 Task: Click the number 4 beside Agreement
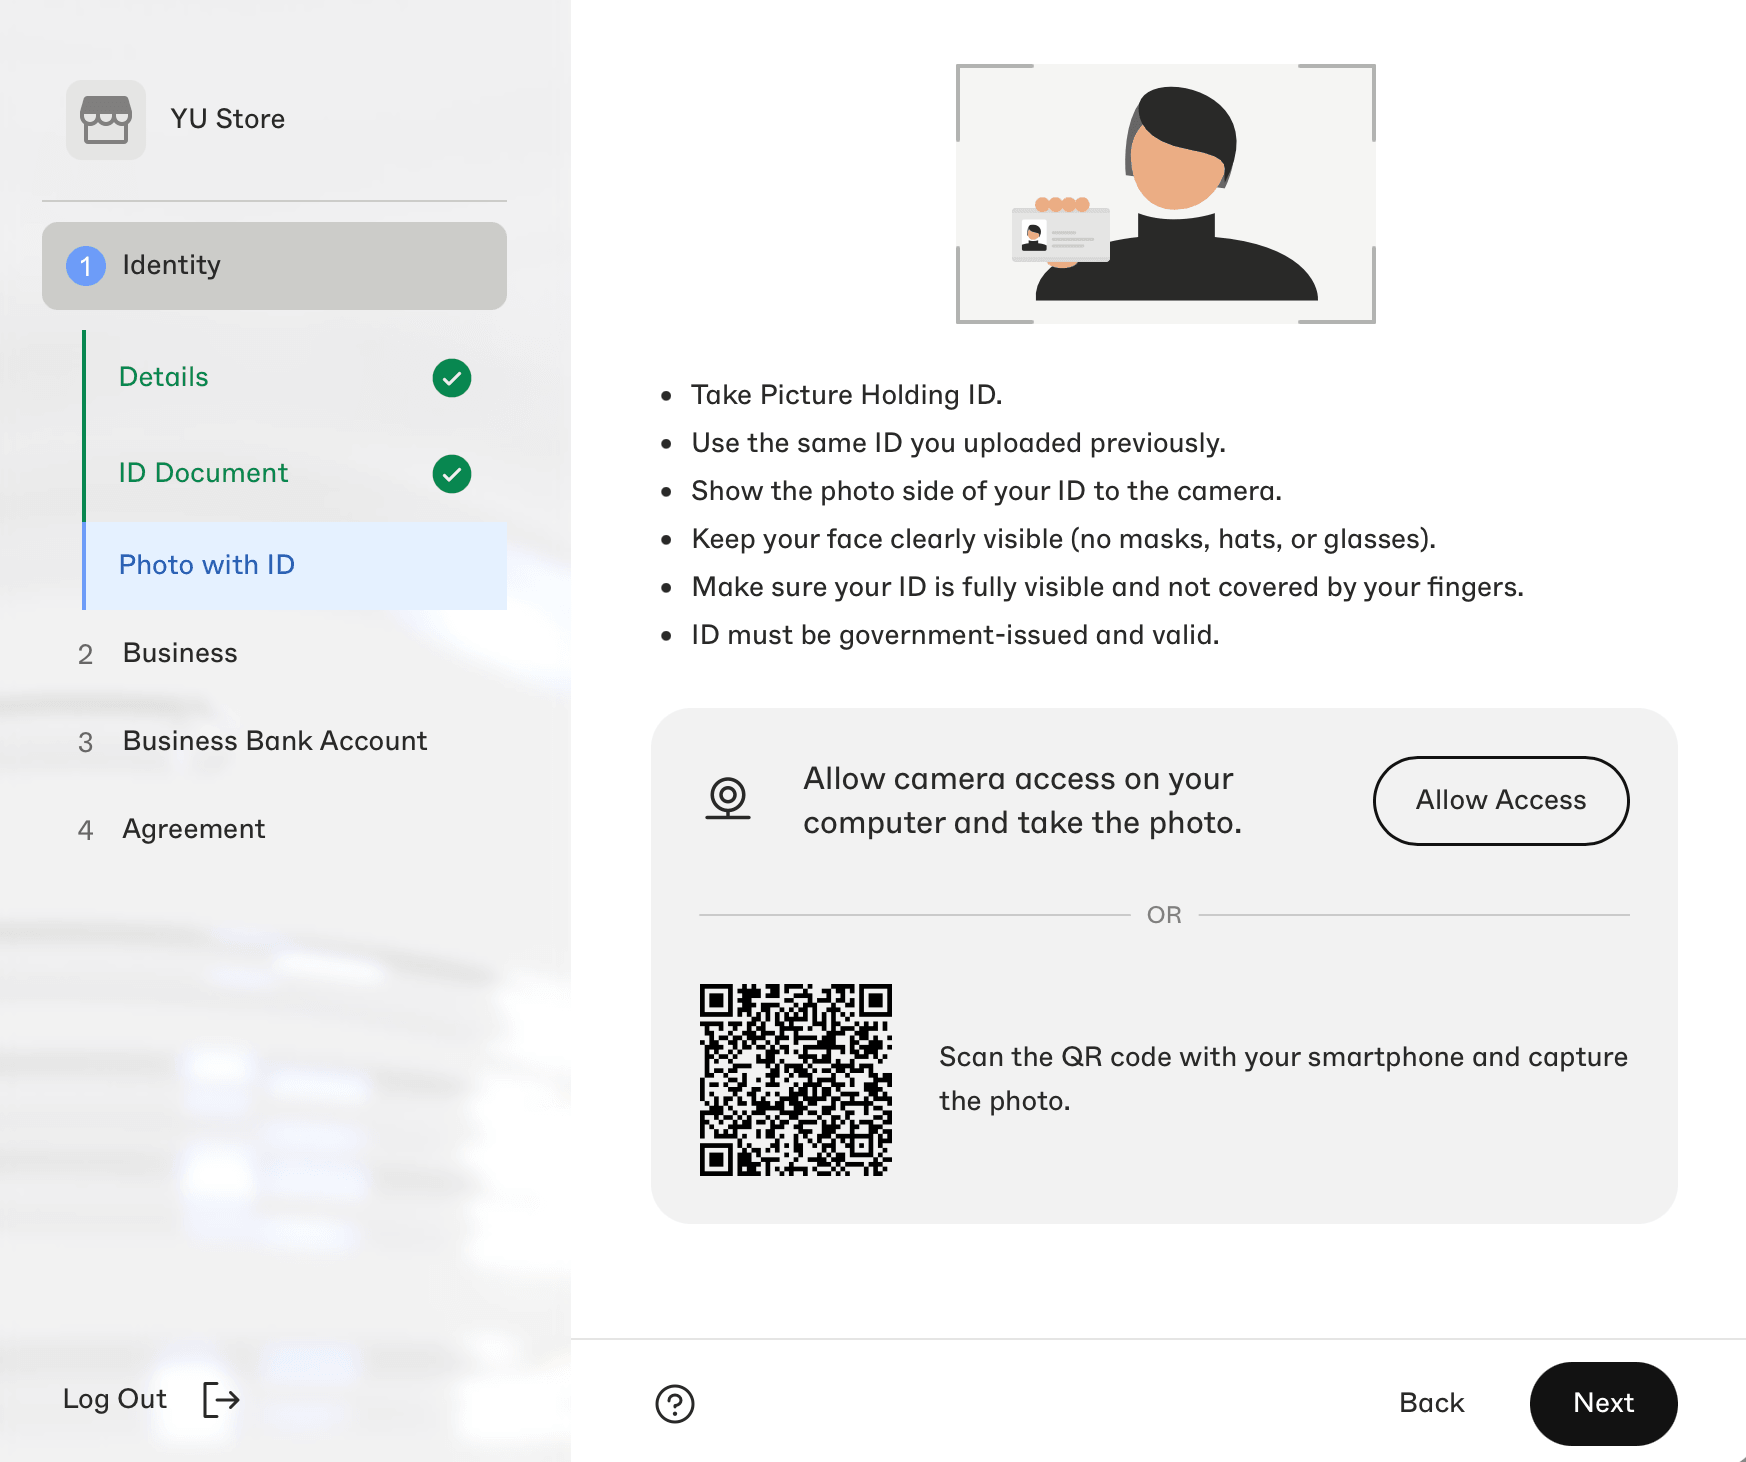tap(86, 830)
